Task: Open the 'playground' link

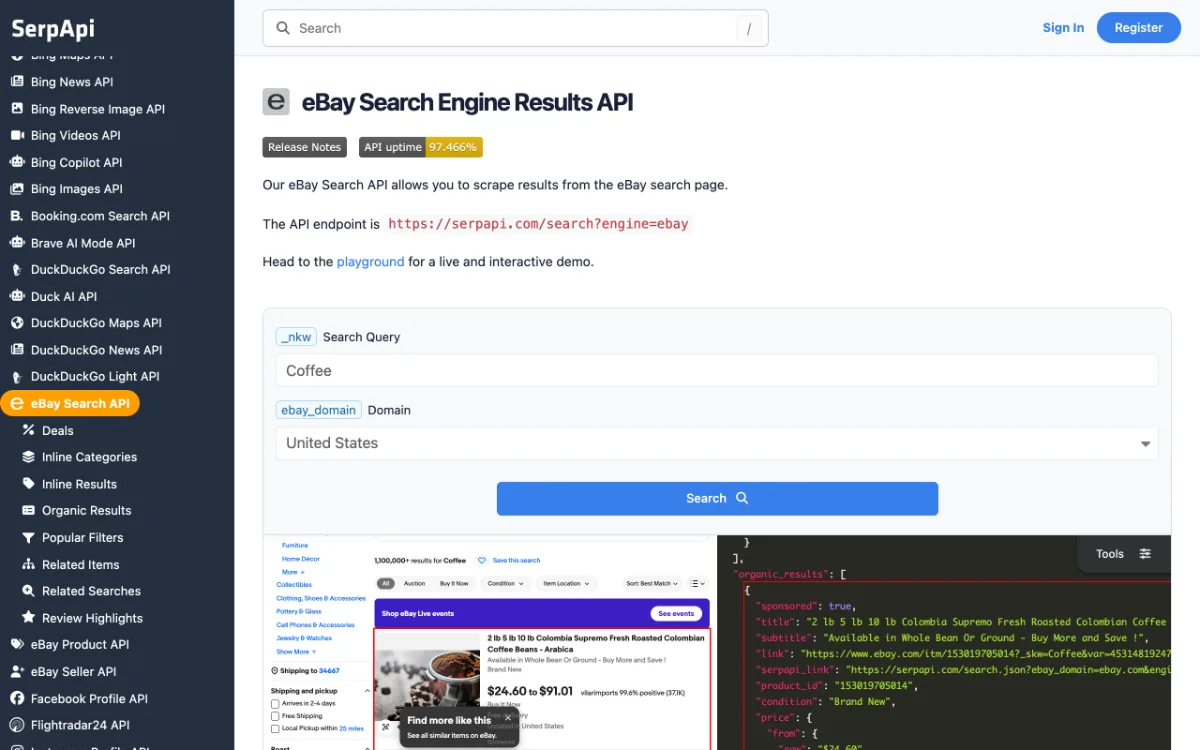Action: (370, 262)
